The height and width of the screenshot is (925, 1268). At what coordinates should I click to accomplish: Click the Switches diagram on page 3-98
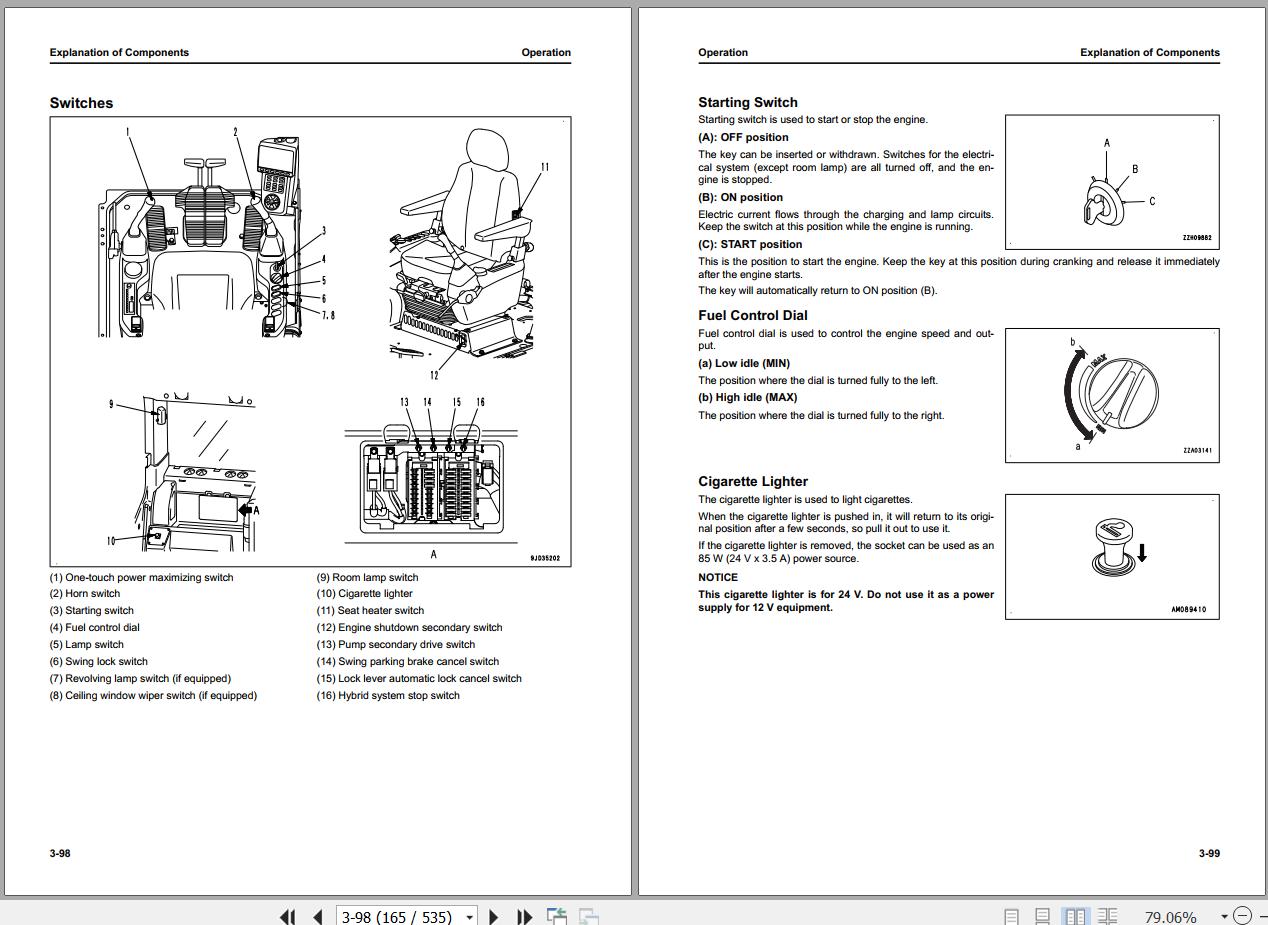[310, 341]
